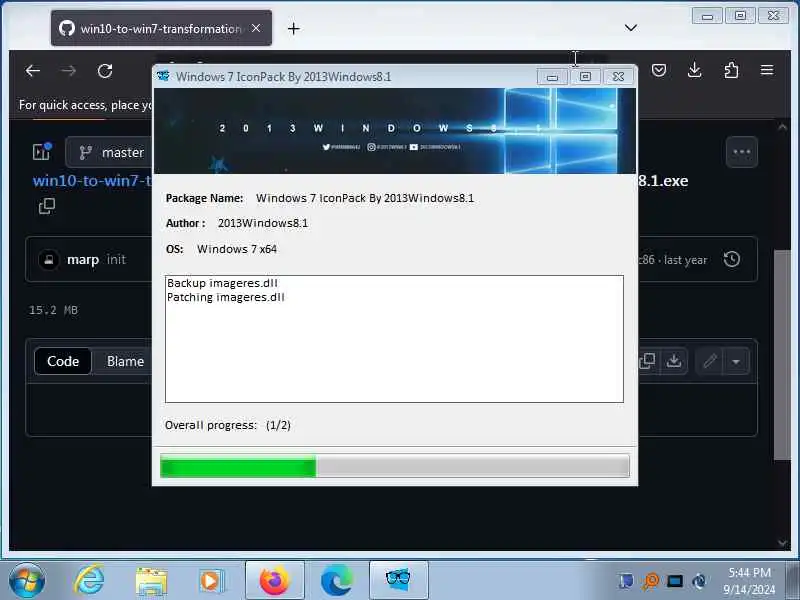Image resolution: width=800 pixels, height=600 pixels.
Task: Click the scrollbar down arrow in Firefox
Action: (x=783, y=542)
